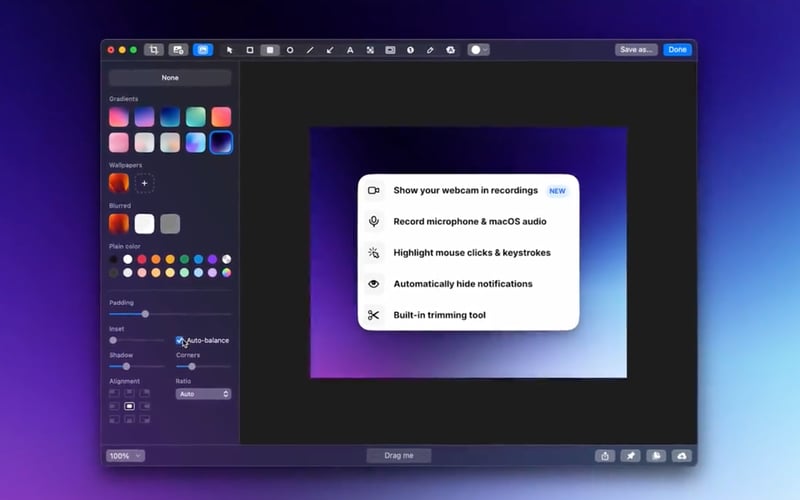Toggle the blue Background tool button
The width and height of the screenshot is (800, 500).
203,49
